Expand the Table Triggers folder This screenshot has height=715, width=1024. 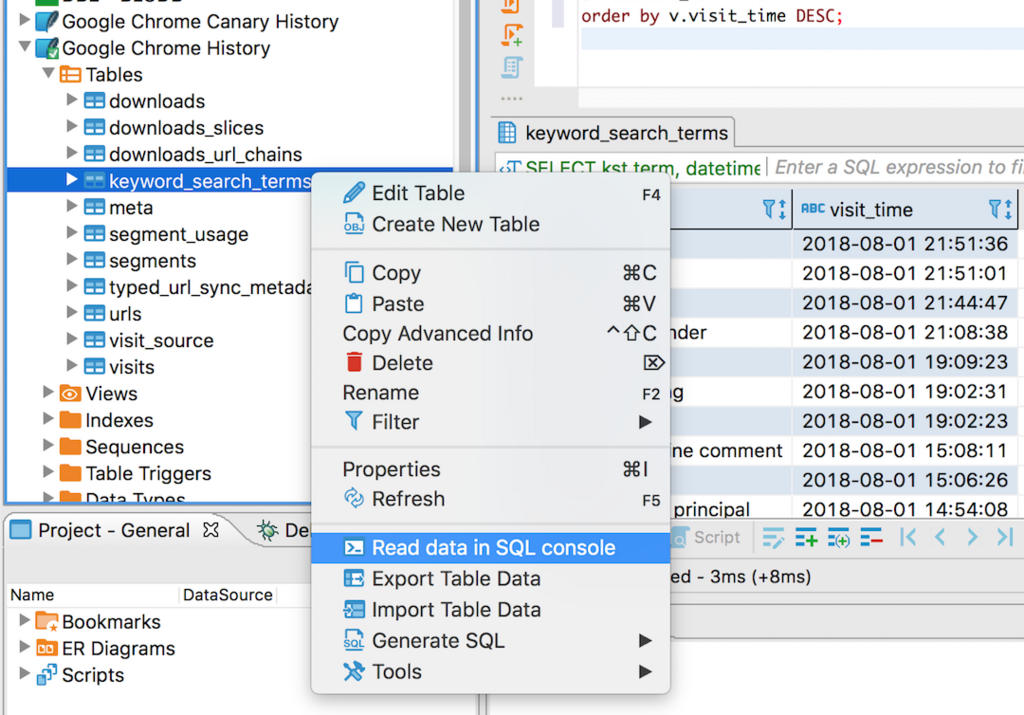point(48,472)
